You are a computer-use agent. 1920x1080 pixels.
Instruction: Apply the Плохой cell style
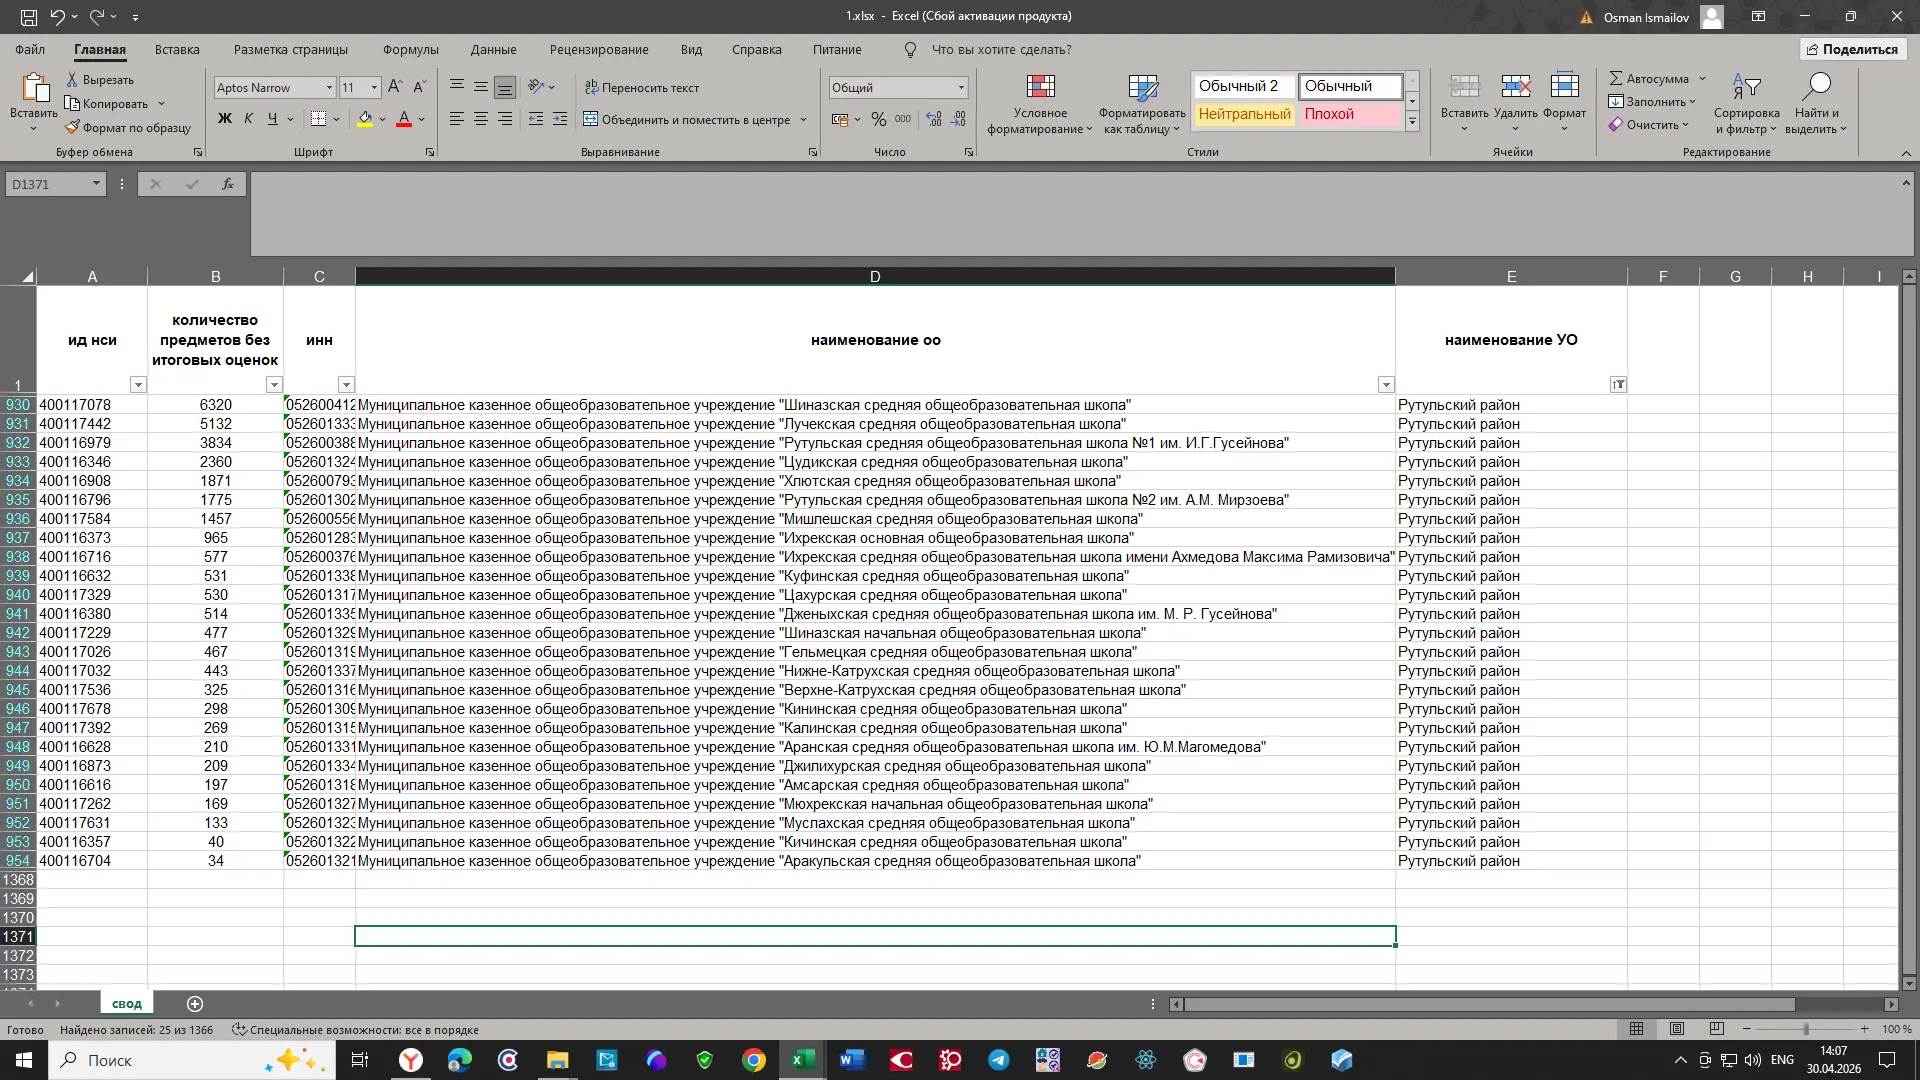tap(1351, 114)
